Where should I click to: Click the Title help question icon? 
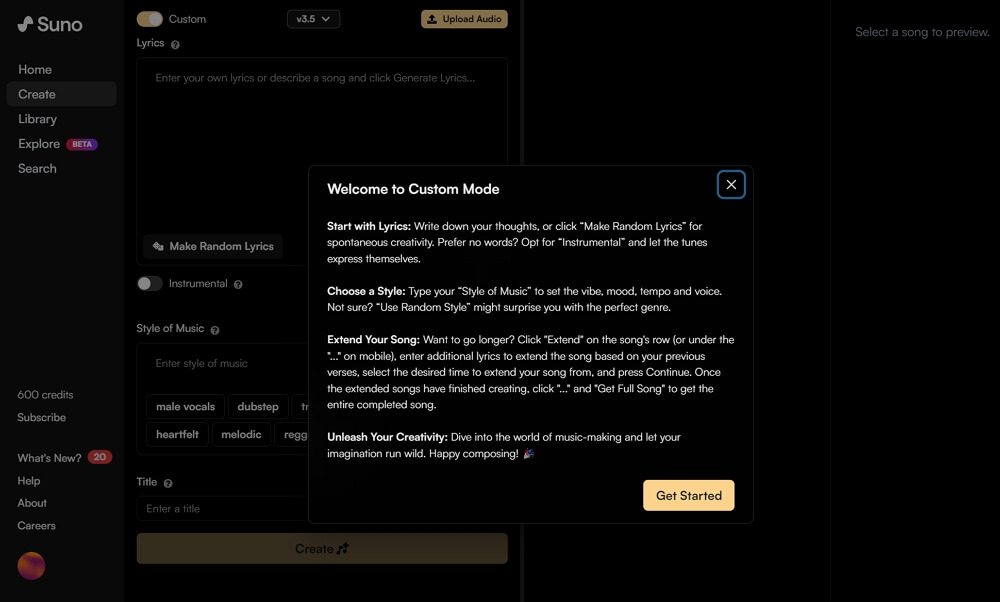[168, 483]
